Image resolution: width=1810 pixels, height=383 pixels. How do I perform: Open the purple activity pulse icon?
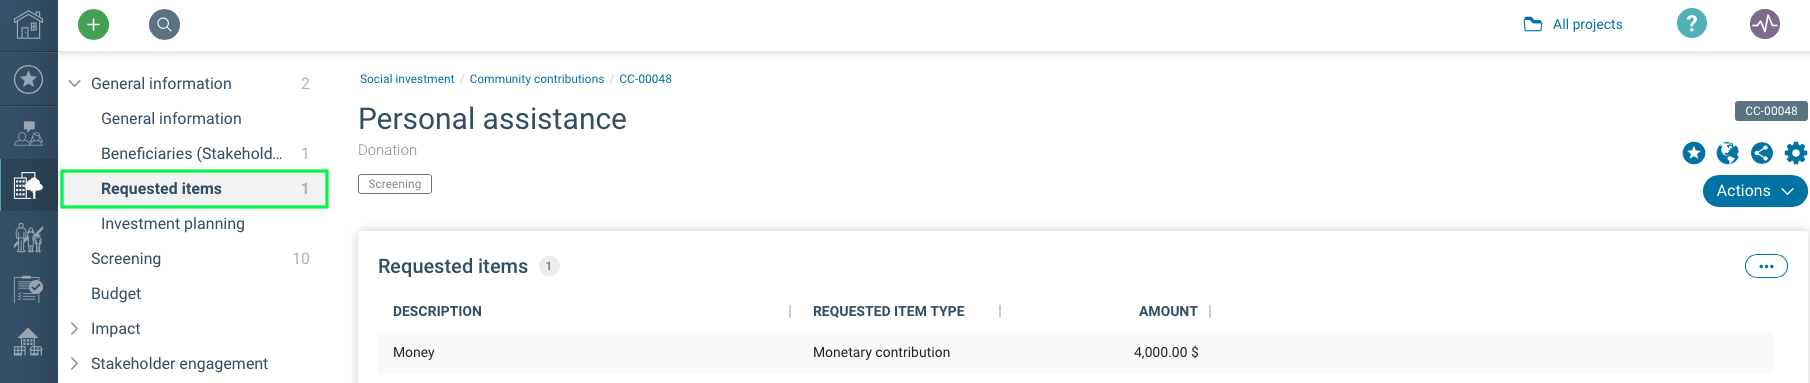[1765, 23]
